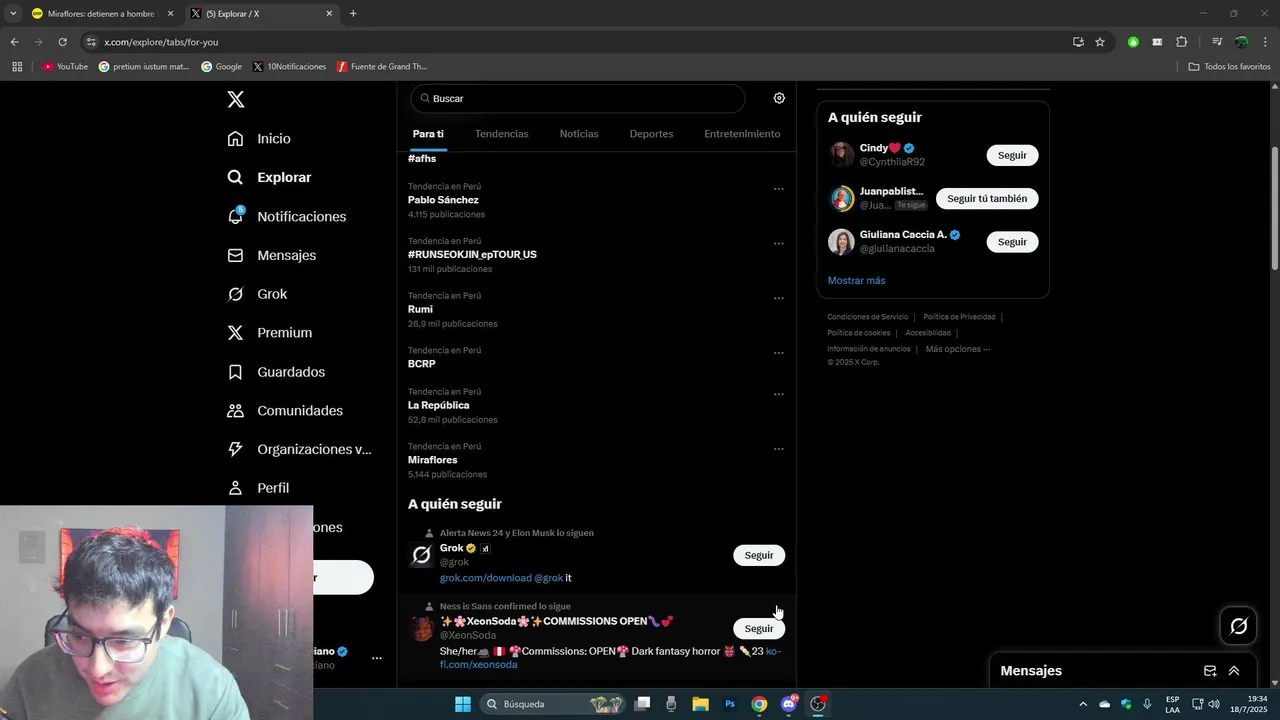The height and width of the screenshot is (720, 1280).
Task: Expand Más opciones footer menu
Action: 958,349
